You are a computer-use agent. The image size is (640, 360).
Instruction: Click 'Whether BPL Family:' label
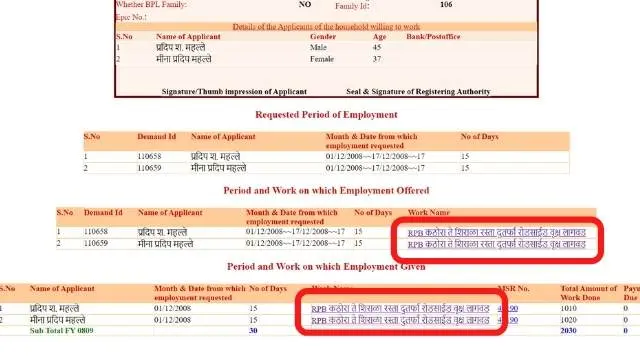pyautogui.click(x=151, y=4)
